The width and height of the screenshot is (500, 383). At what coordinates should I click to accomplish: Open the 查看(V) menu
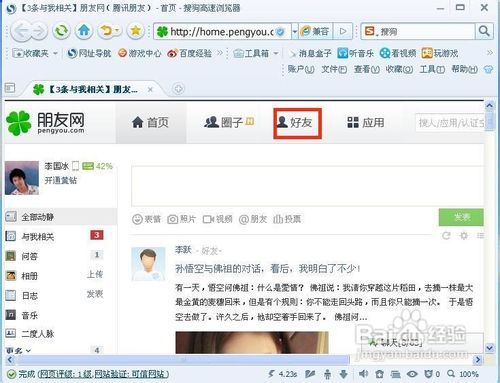367,69
